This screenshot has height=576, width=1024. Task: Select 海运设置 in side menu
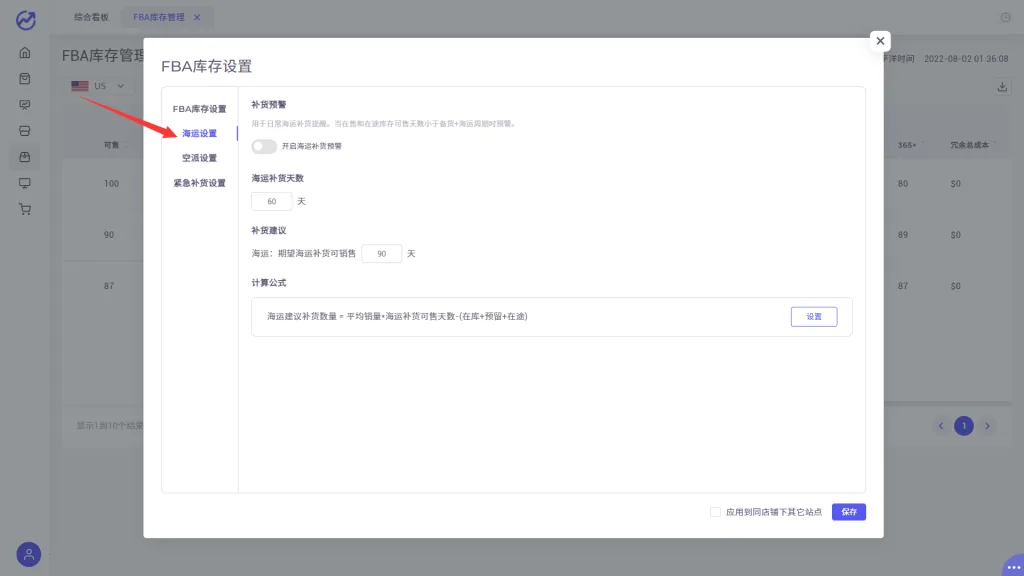coord(199,133)
